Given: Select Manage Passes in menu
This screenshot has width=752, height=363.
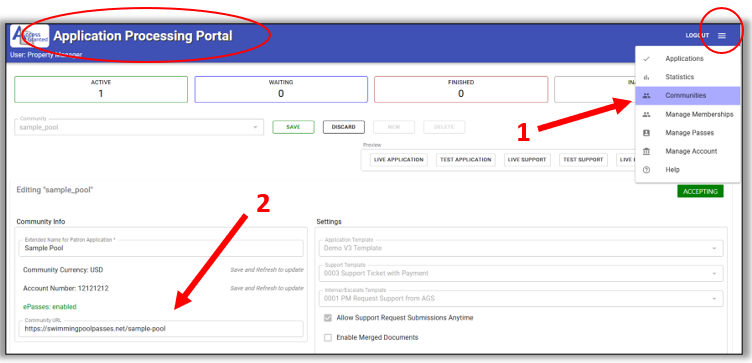Looking at the screenshot, I should tap(688, 133).
